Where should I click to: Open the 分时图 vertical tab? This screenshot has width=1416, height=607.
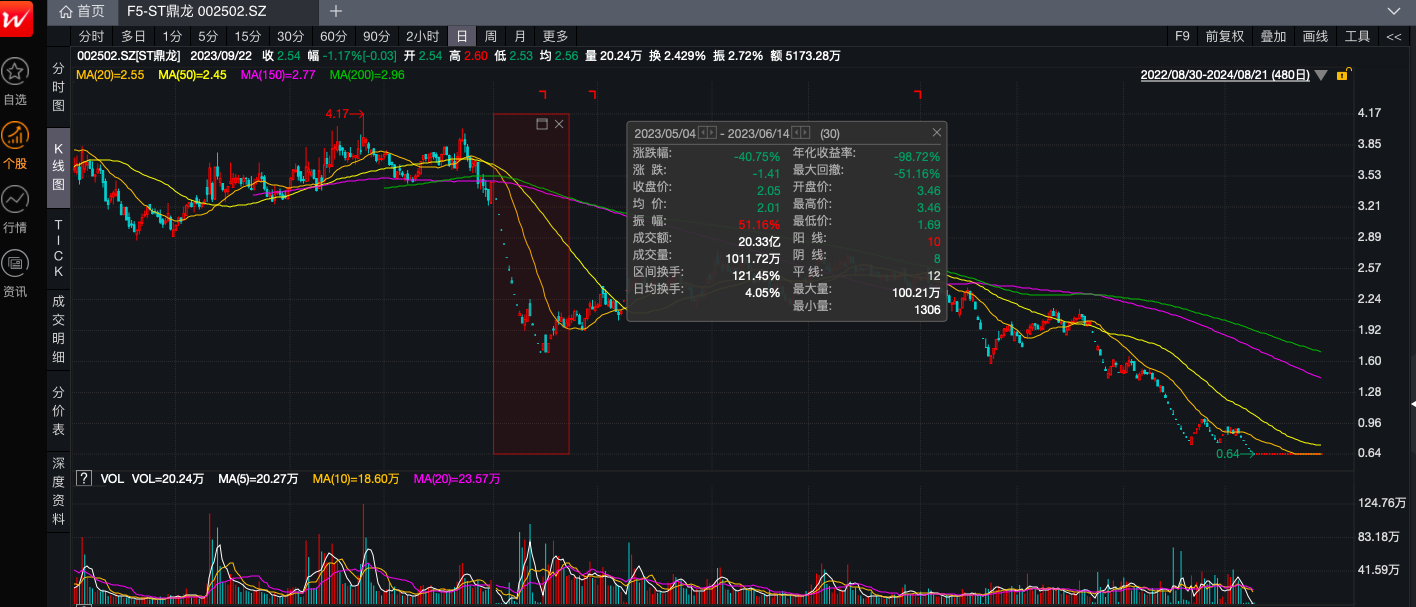(58, 86)
